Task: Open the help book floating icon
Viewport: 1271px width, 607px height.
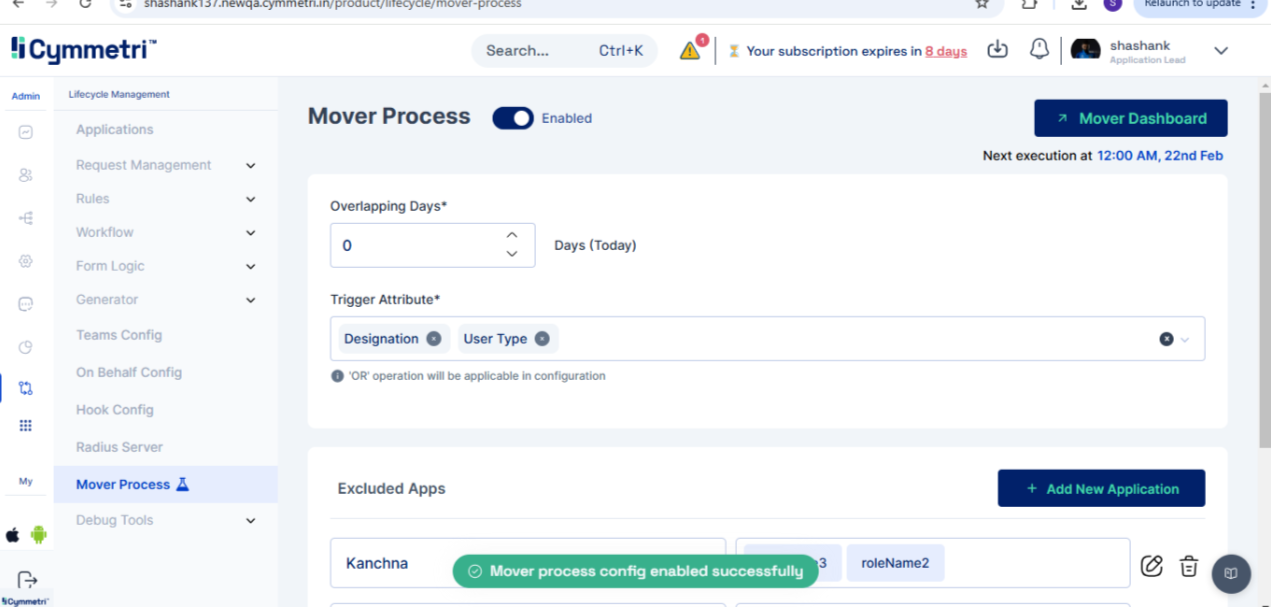Action: tap(1231, 573)
